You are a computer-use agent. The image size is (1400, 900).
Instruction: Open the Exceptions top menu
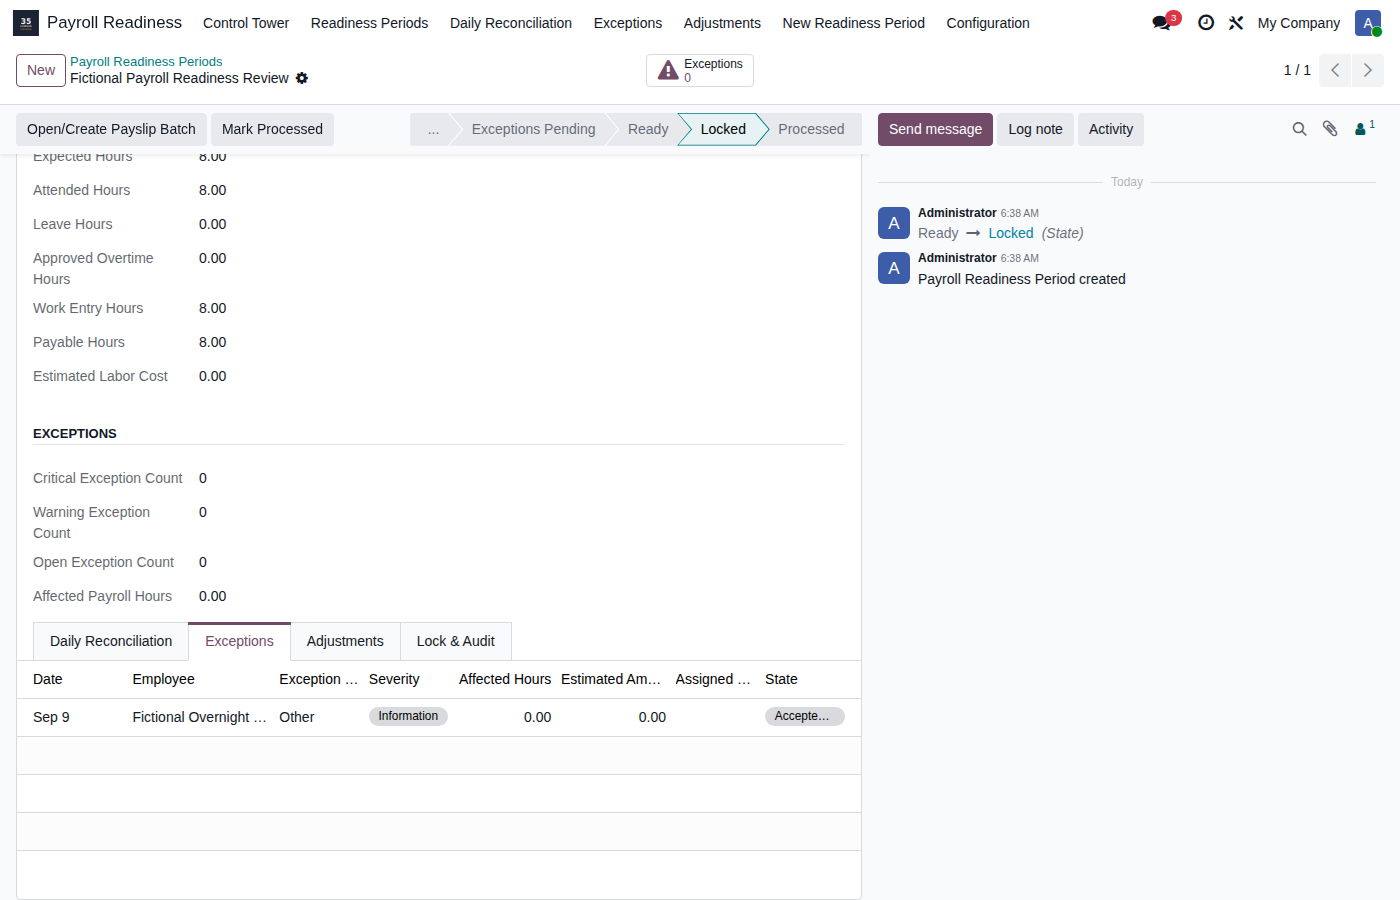(628, 23)
